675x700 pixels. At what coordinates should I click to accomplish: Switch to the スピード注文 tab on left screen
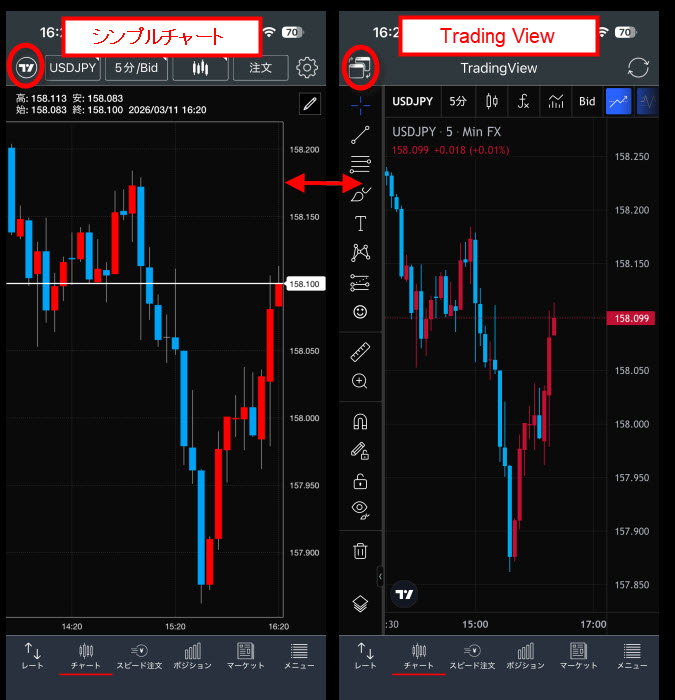point(139,656)
